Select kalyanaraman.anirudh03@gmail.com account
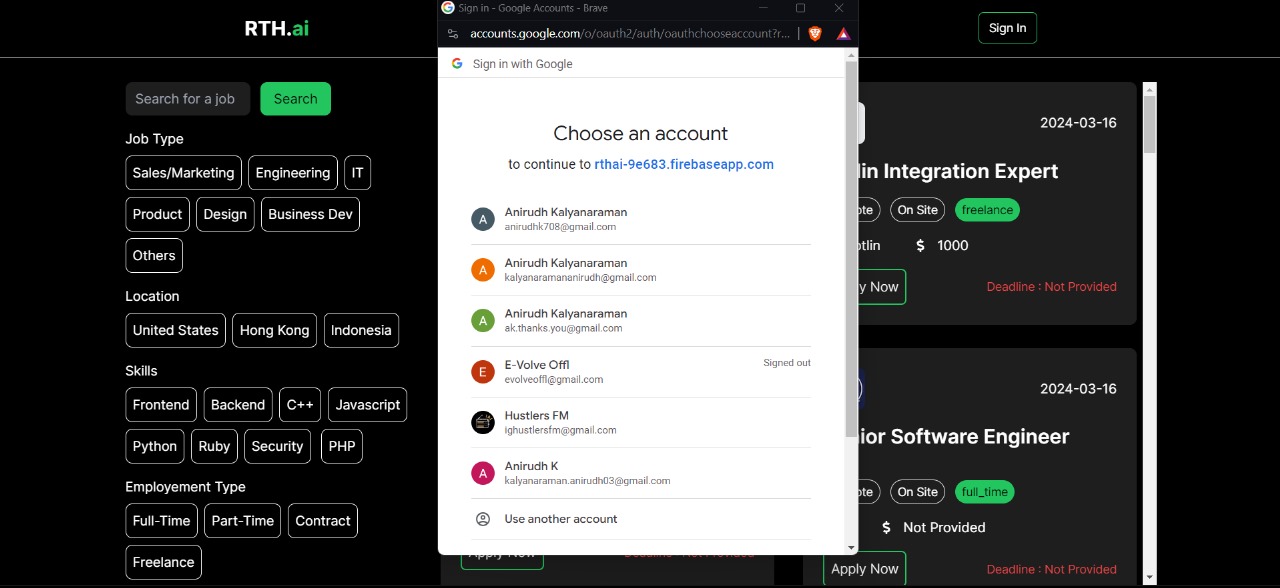The image size is (1280, 588). tap(641, 473)
